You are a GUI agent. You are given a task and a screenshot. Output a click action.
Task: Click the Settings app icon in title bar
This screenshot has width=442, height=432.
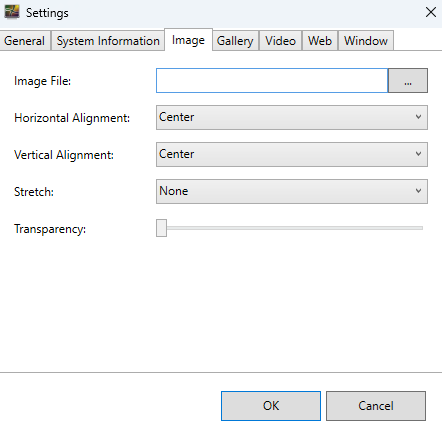point(12,12)
